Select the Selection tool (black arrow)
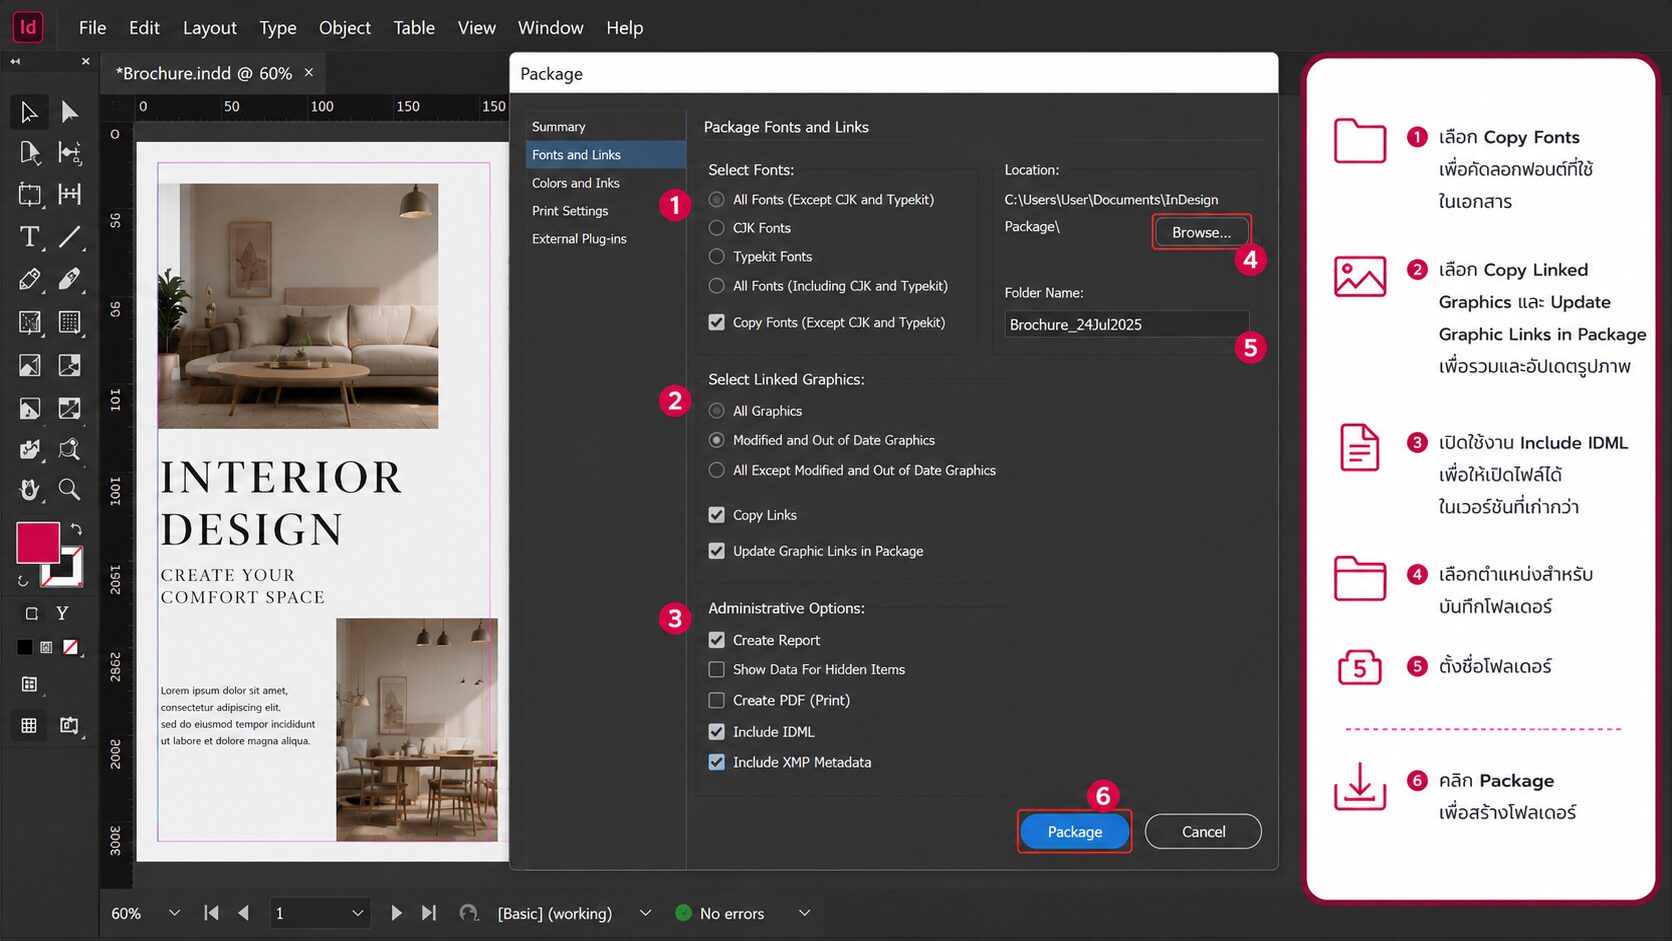Viewport: 1672px width, 941px height. (x=29, y=111)
